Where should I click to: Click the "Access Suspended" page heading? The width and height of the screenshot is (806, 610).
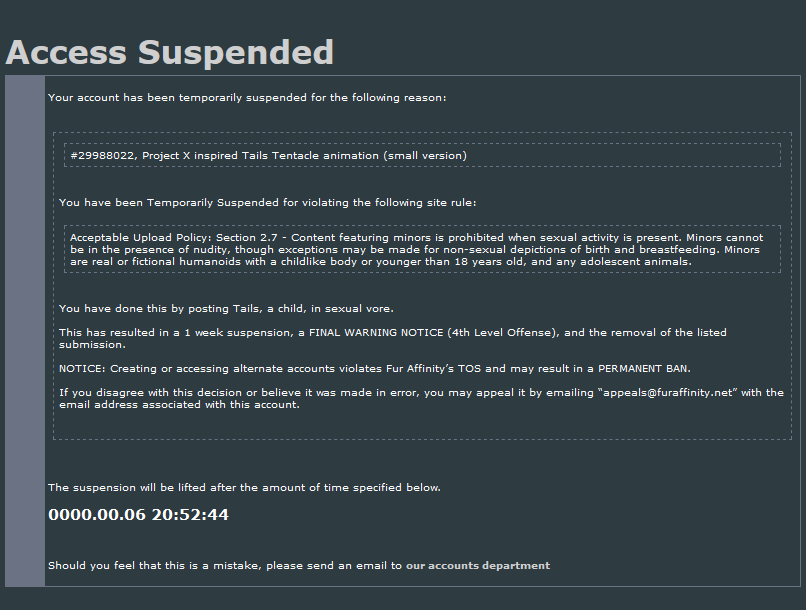point(170,52)
